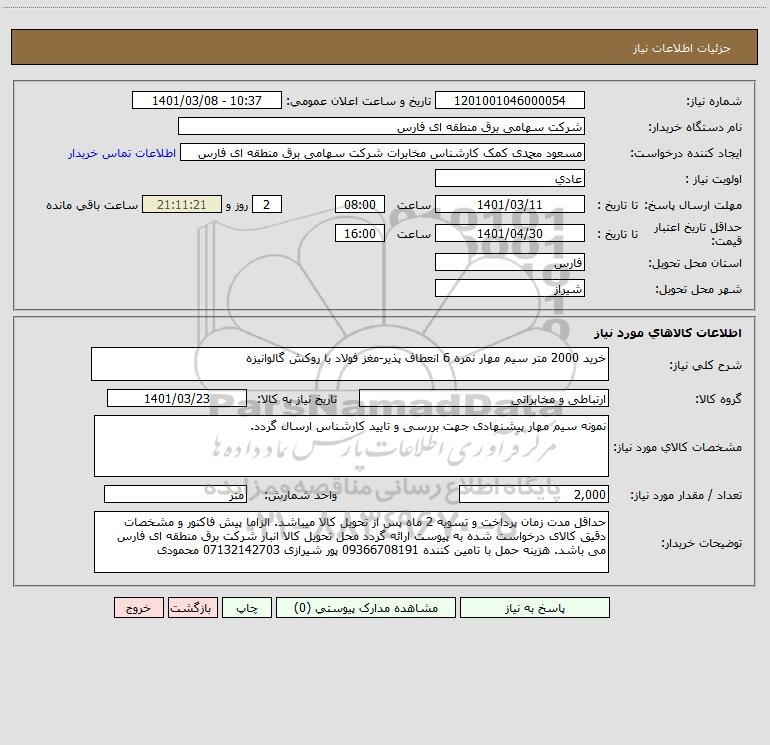
Task: Click the label استان محل تحویل
Action: (695, 264)
